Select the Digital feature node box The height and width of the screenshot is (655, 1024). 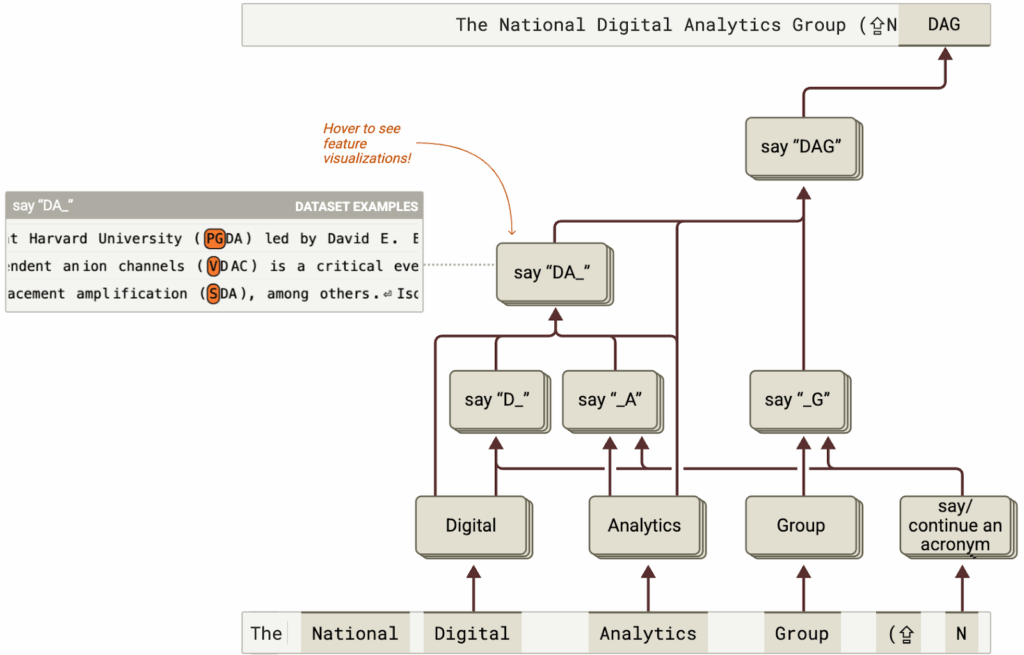[470, 525]
